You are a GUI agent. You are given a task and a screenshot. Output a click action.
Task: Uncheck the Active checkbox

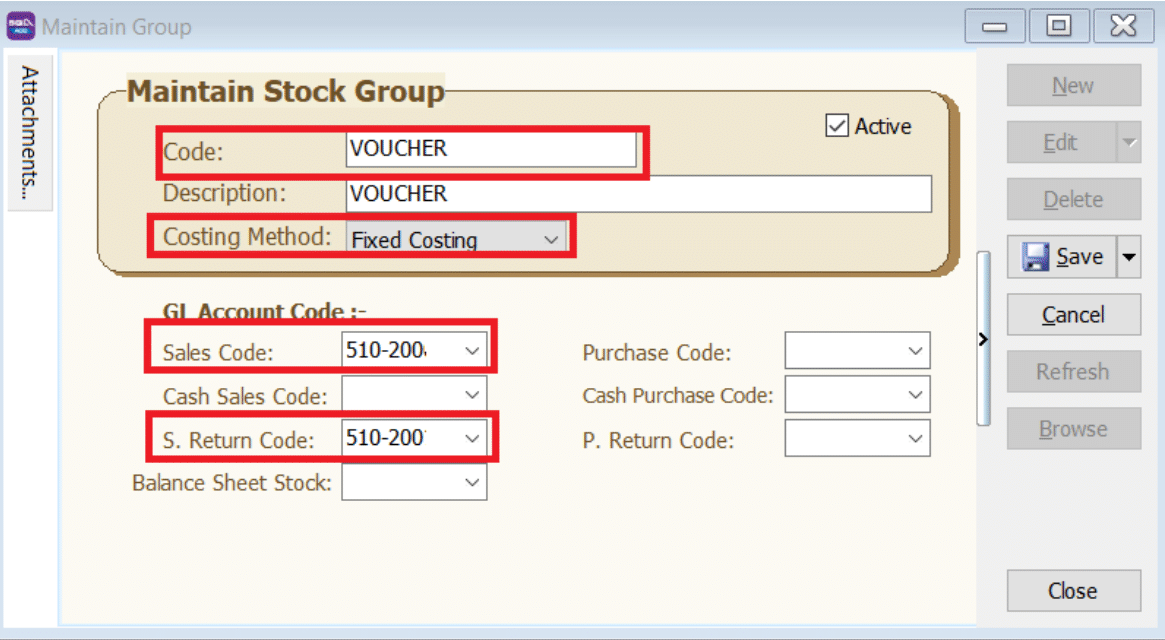(x=836, y=127)
